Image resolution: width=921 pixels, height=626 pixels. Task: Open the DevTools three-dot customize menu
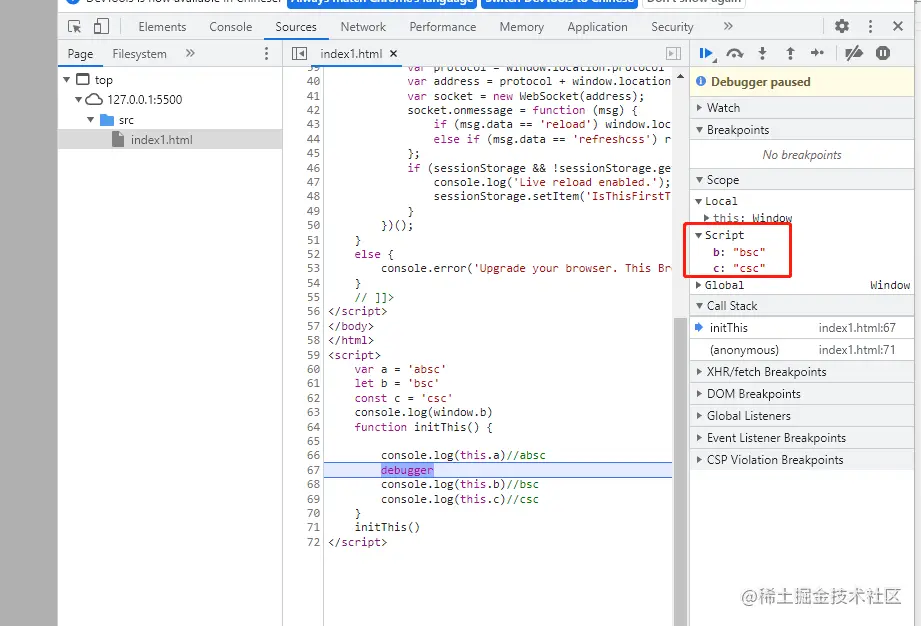click(x=870, y=26)
